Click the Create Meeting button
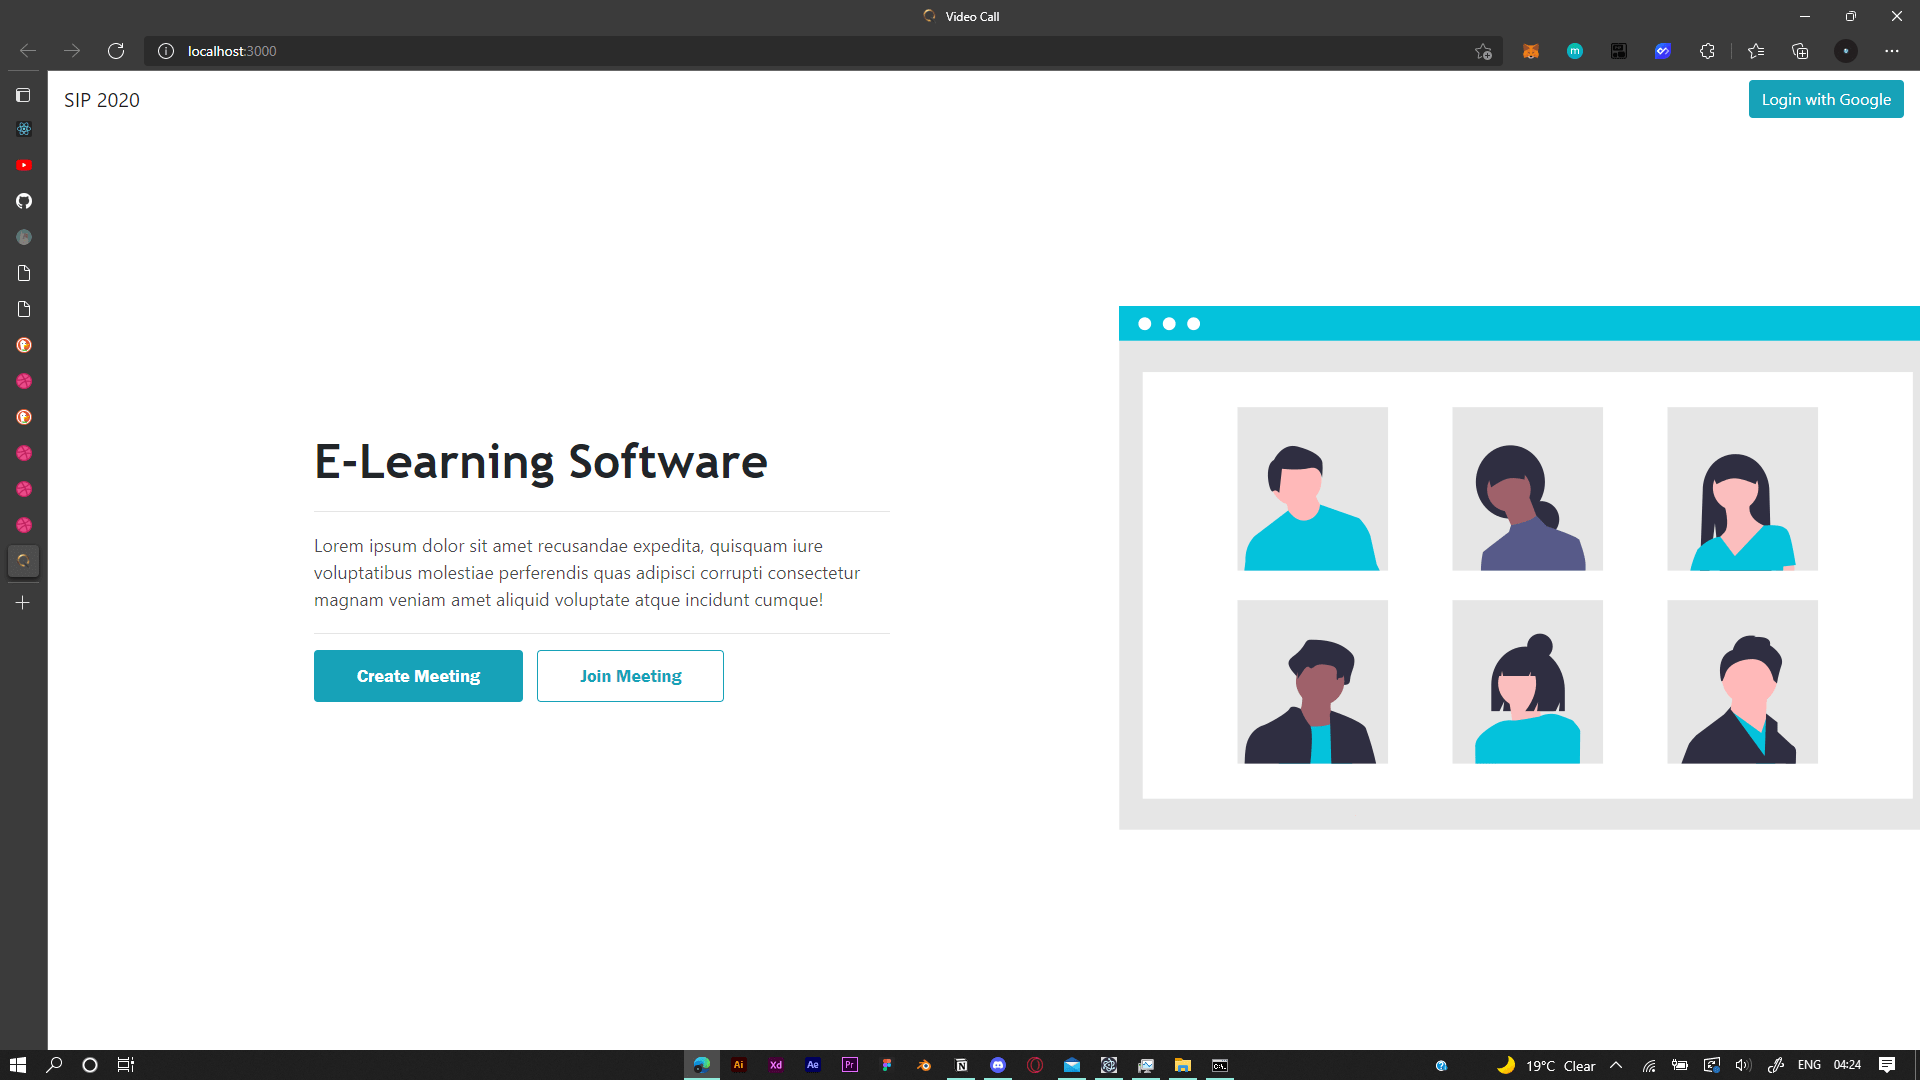This screenshot has width=1920, height=1080. 418,676
